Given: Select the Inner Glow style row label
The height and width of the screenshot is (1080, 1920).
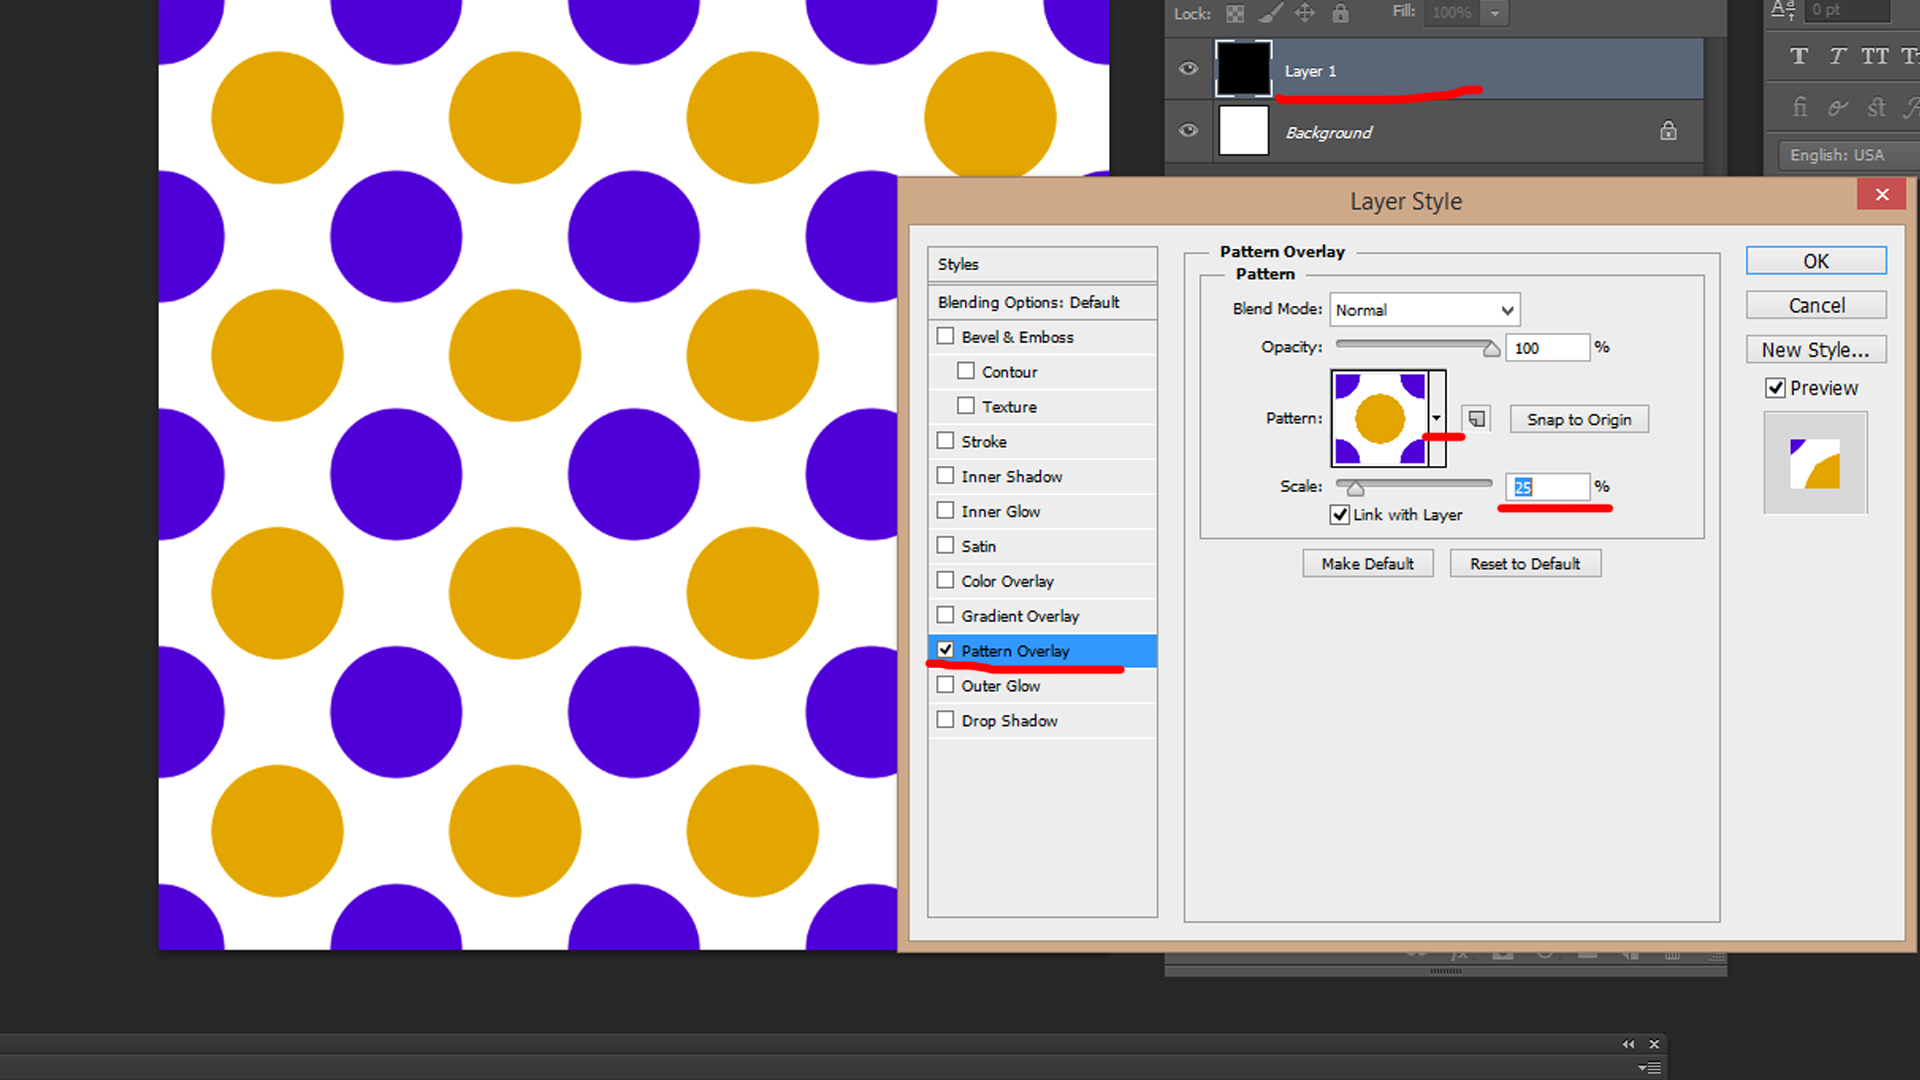Looking at the screenshot, I should (x=1001, y=511).
